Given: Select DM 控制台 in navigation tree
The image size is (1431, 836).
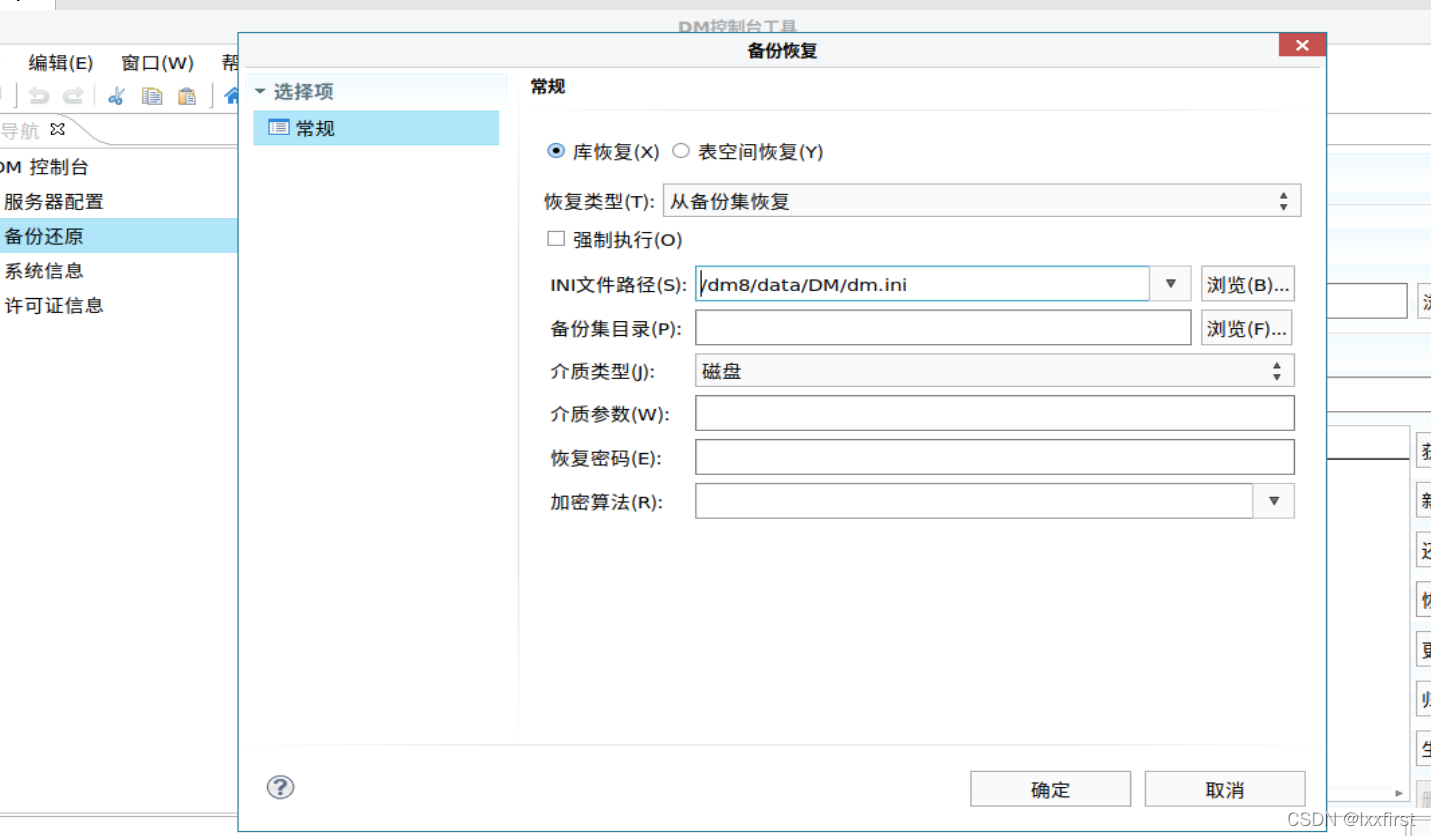Looking at the screenshot, I should (44, 167).
